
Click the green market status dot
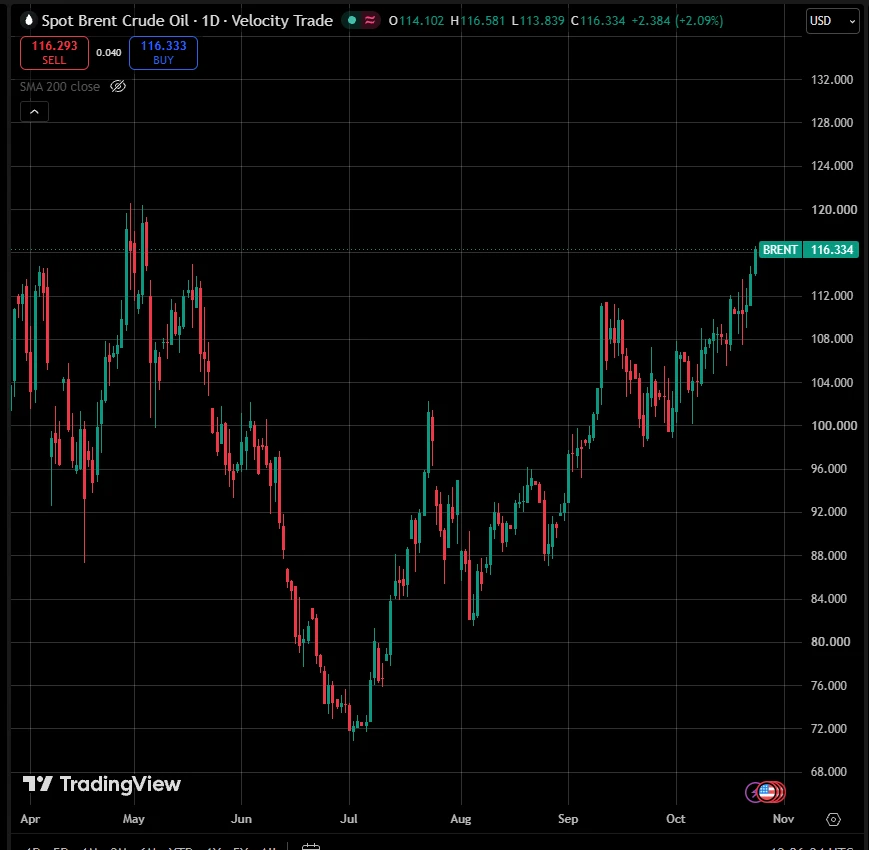pos(352,21)
